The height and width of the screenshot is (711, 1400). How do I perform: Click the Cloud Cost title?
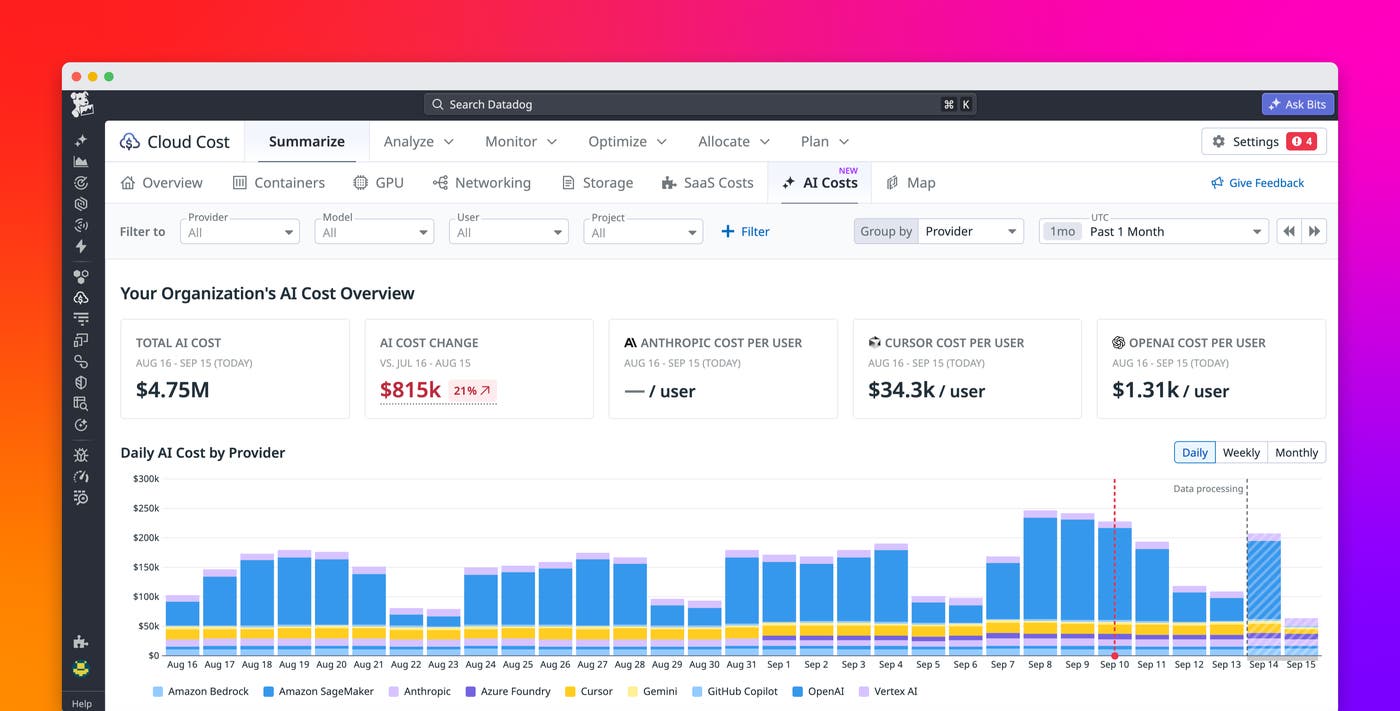click(188, 142)
